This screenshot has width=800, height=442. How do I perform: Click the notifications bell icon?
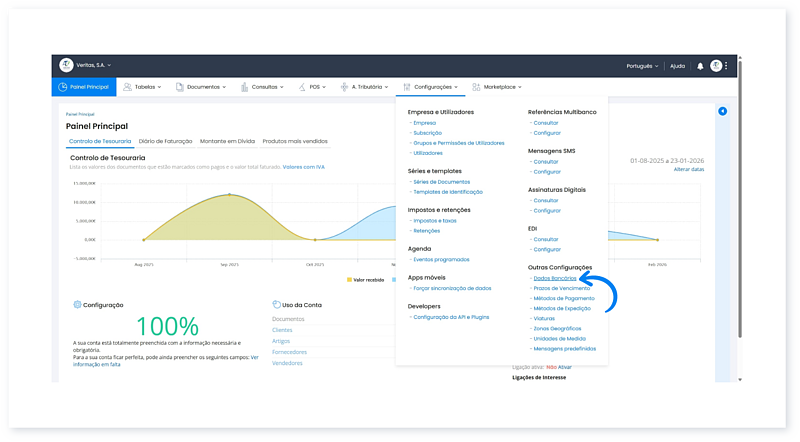point(700,66)
